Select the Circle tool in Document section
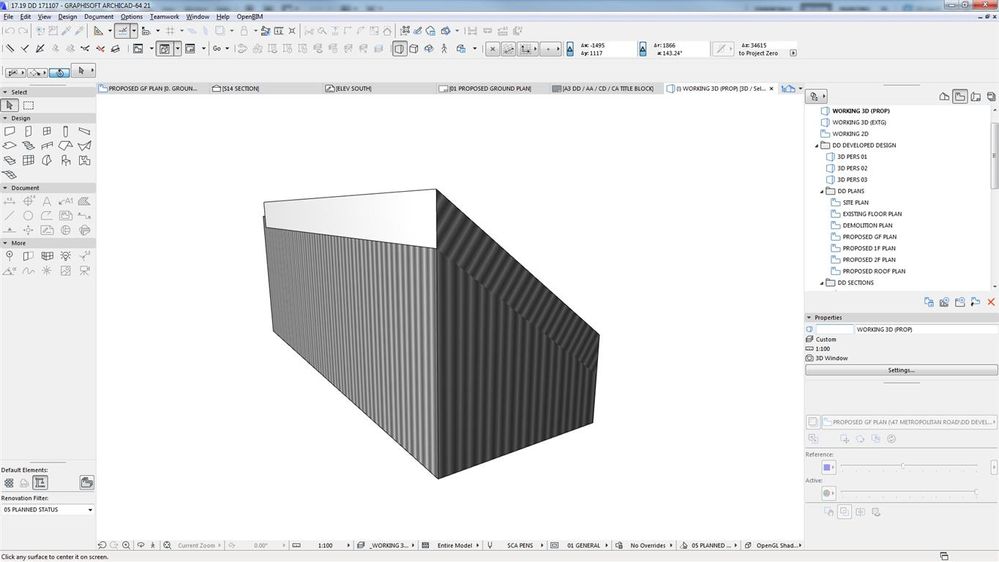The image size is (999, 562). (28, 216)
